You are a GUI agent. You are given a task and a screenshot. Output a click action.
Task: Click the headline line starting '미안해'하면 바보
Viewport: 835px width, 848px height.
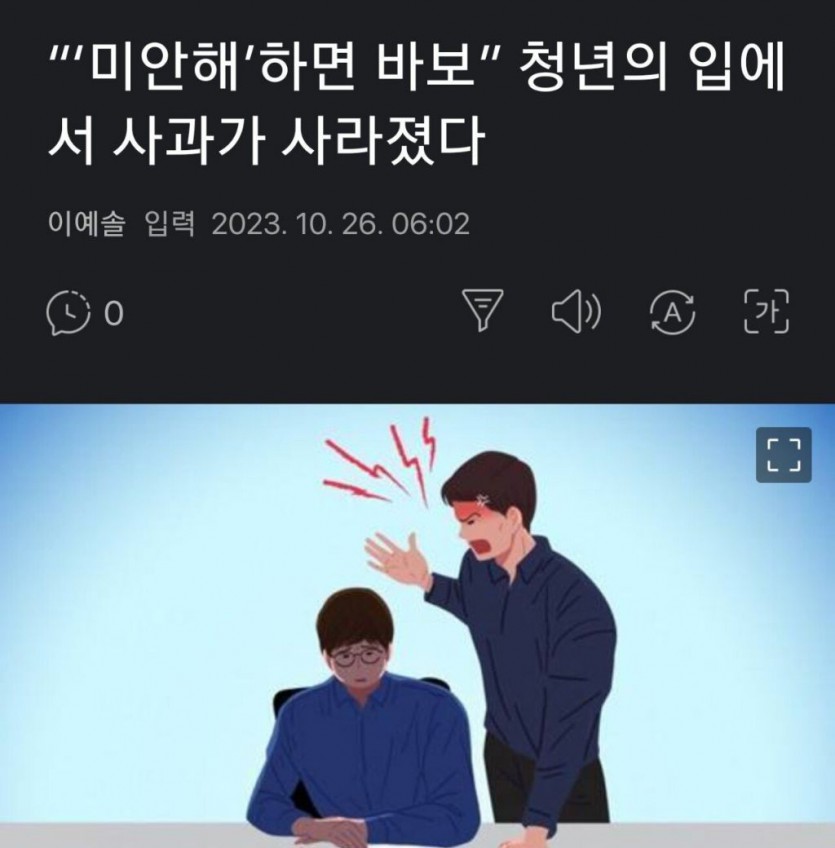tap(416, 70)
